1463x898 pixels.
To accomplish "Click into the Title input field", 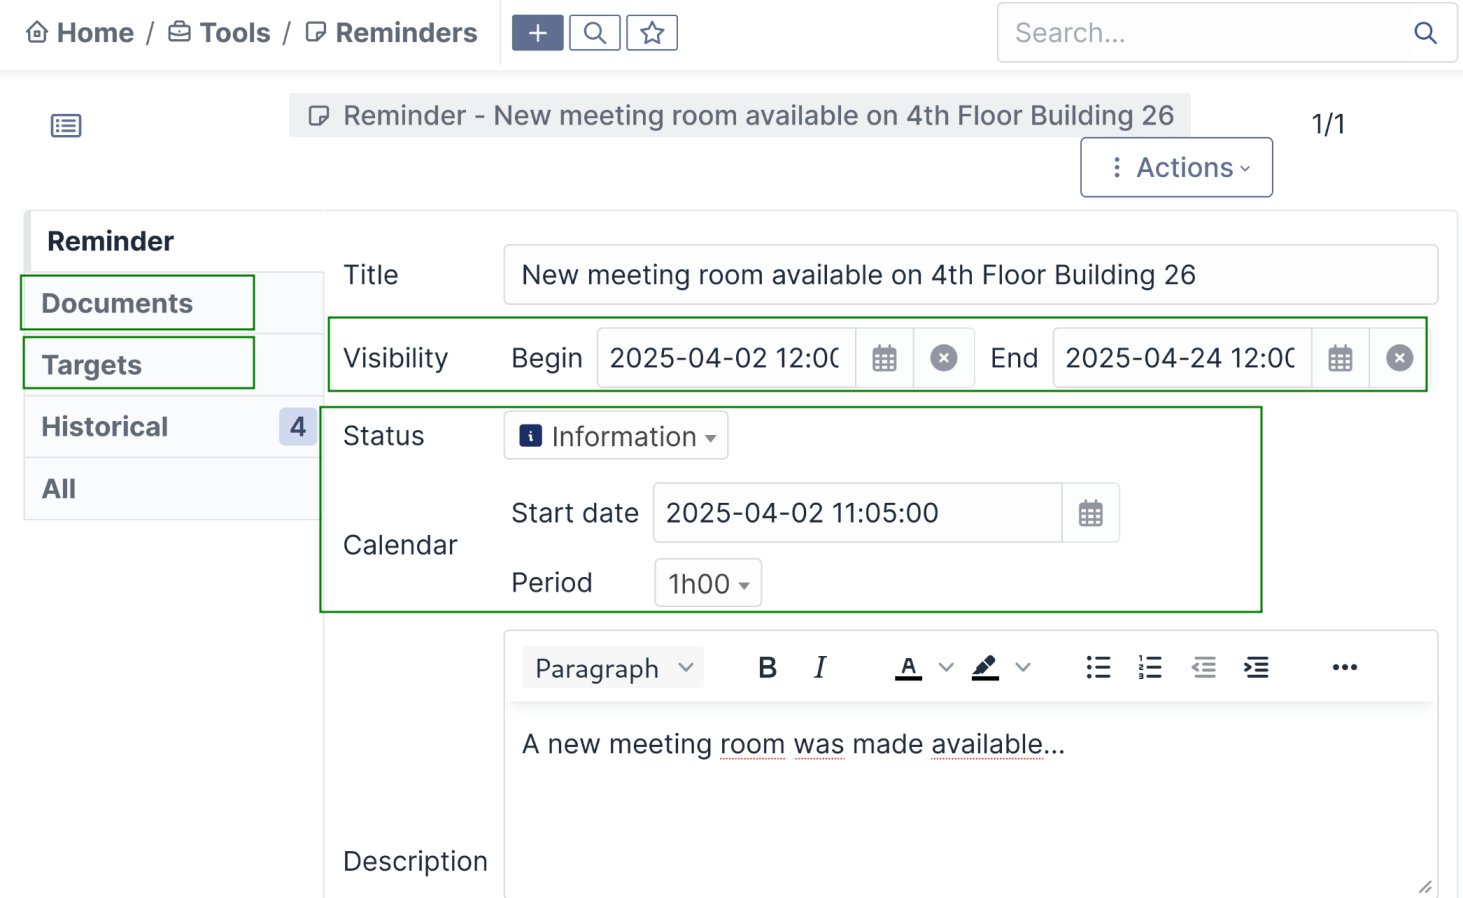I will [x=970, y=275].
